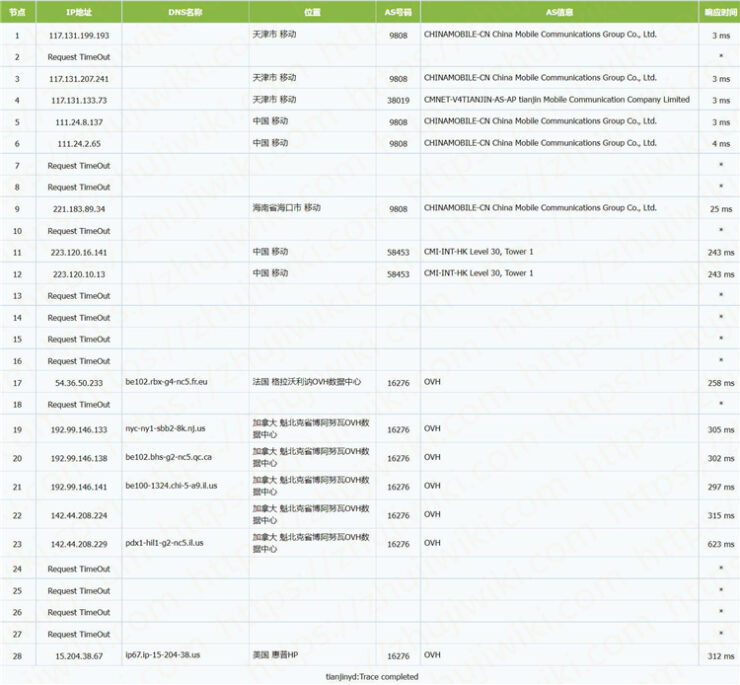Click location 美国 惠普HP
740x685 pixels.
click(x=275, y=655)
